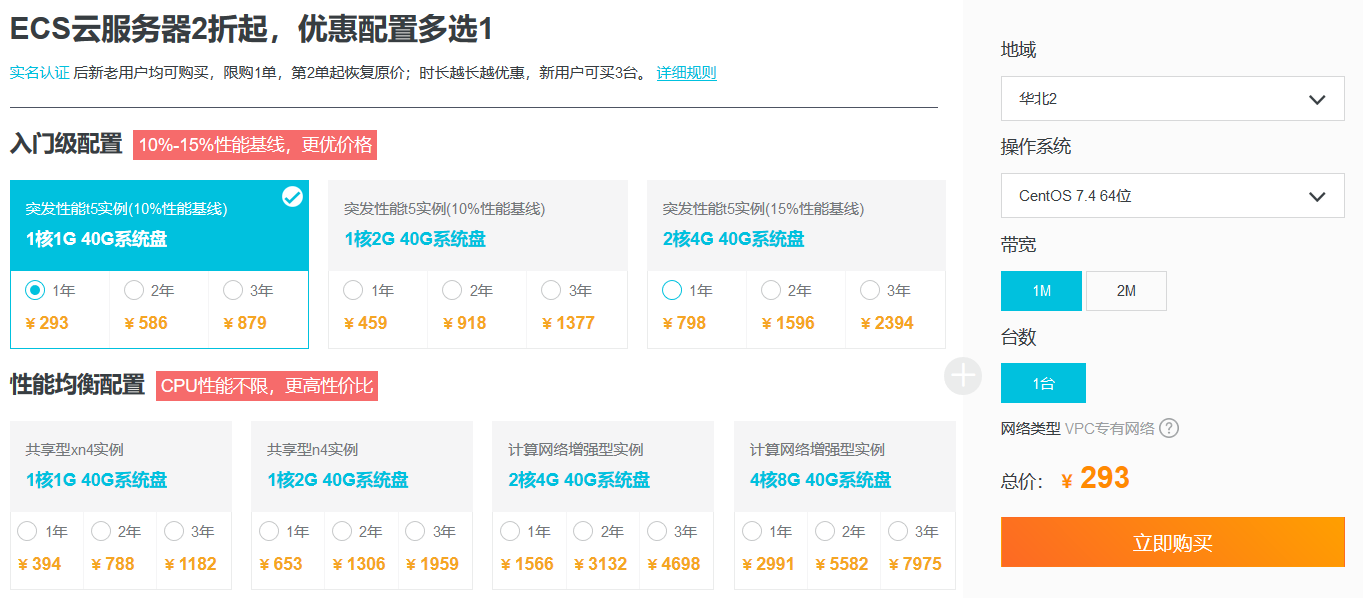
Task: Select the 共享型n4实例 card header
Action: click(362, 466)
